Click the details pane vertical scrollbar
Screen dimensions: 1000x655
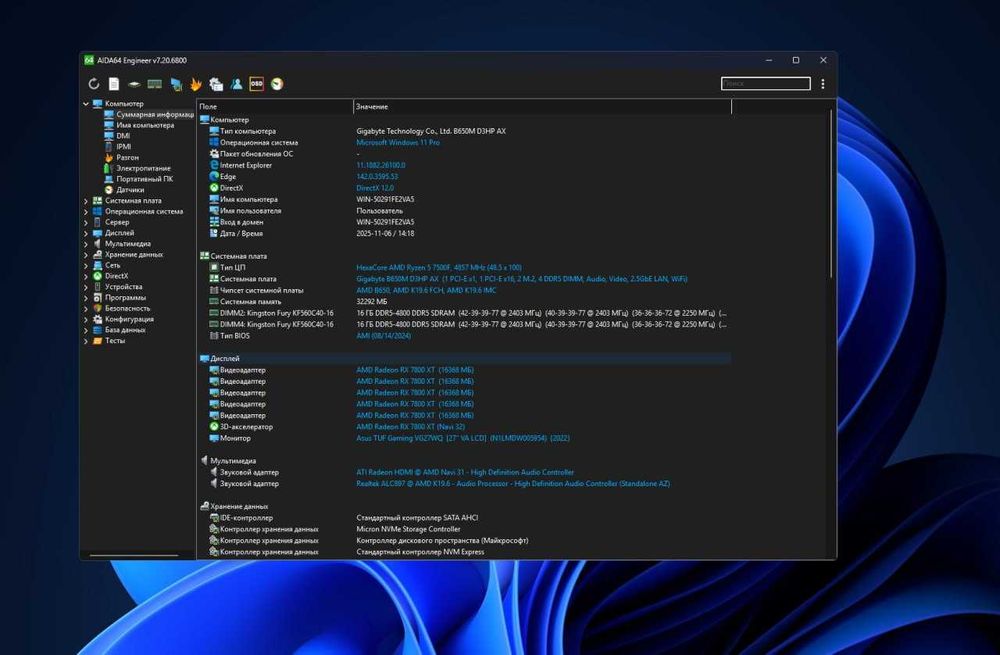click(x=831, y=195)
